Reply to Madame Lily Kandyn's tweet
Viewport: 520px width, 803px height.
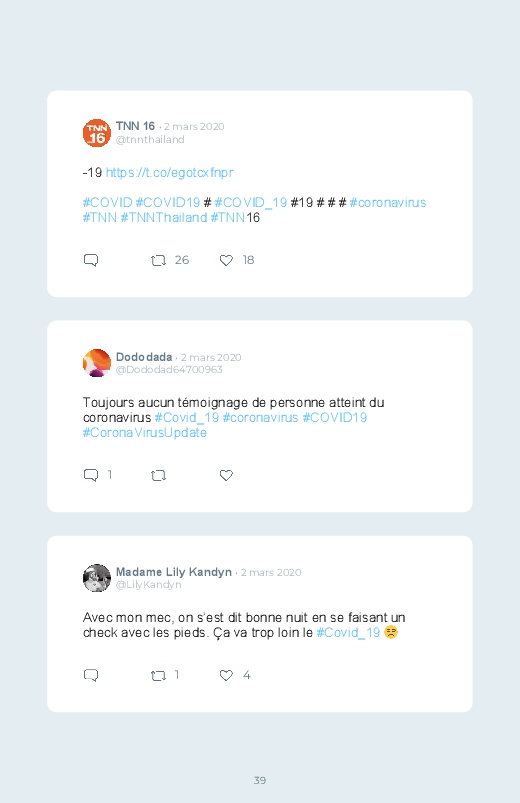click(91, 675)
